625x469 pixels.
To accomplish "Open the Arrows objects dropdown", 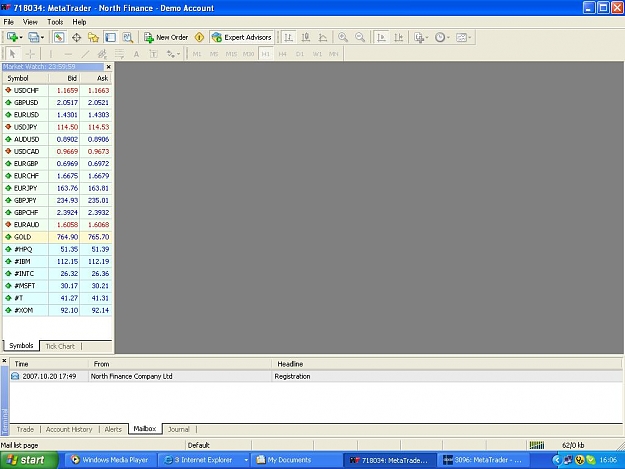I will click(x=173, y=54).
